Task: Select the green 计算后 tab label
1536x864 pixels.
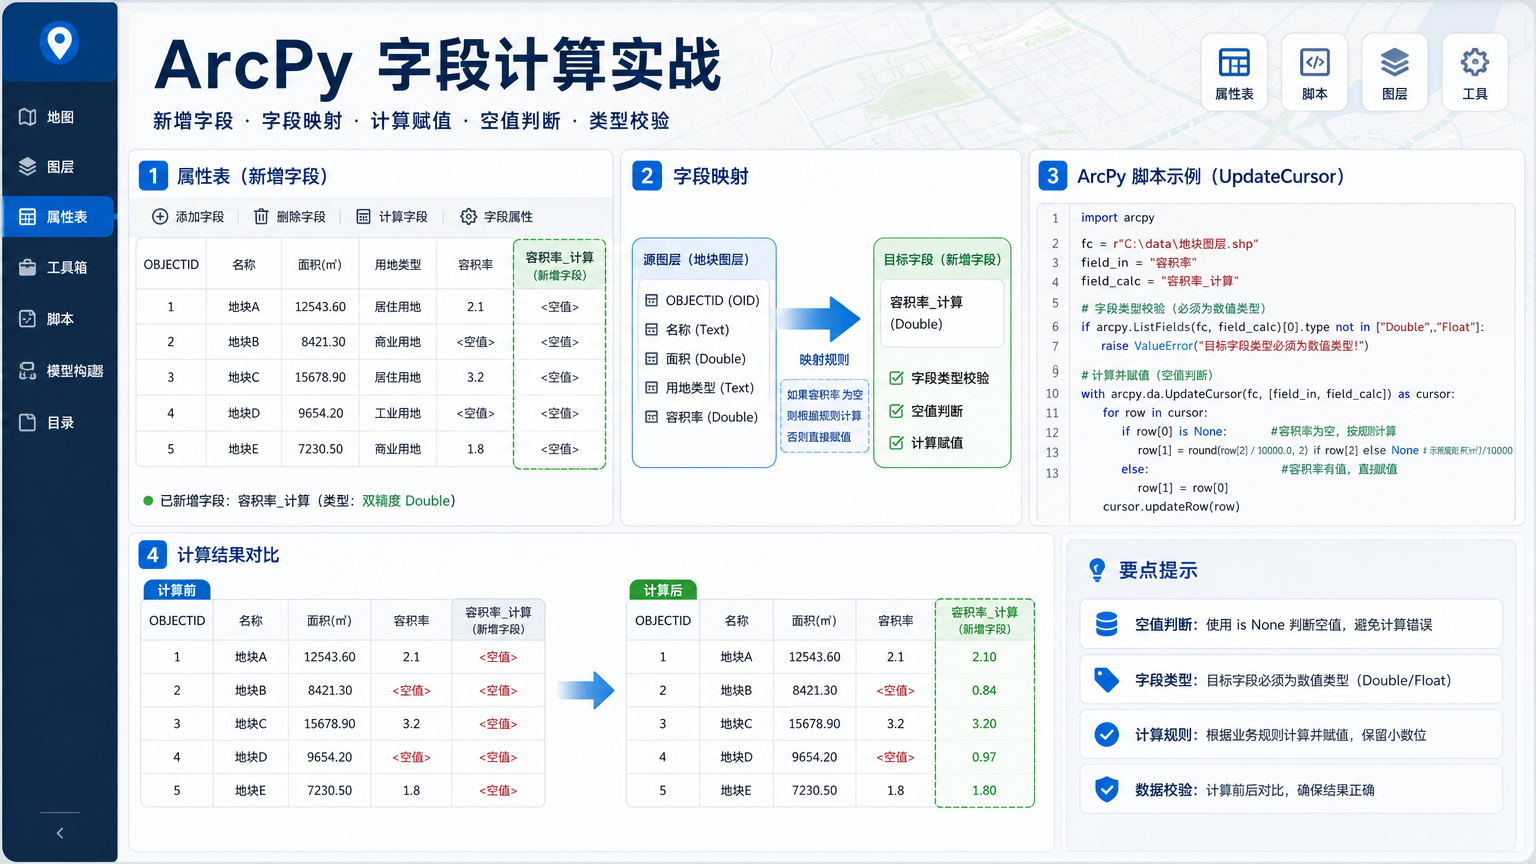Action: 663,590
